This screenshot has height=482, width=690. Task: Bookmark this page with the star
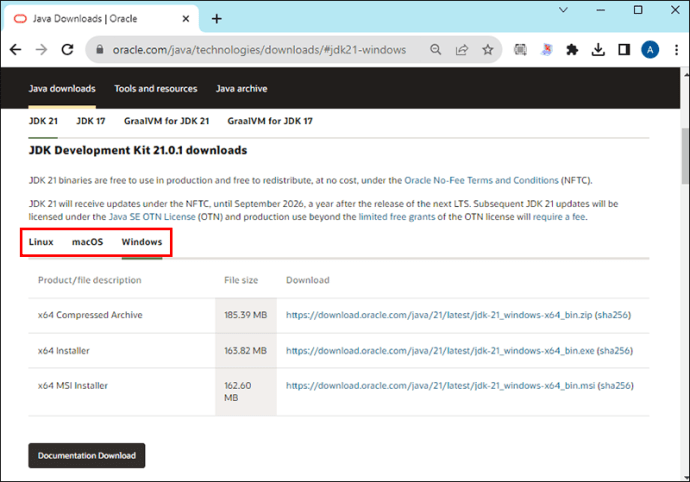488,50
